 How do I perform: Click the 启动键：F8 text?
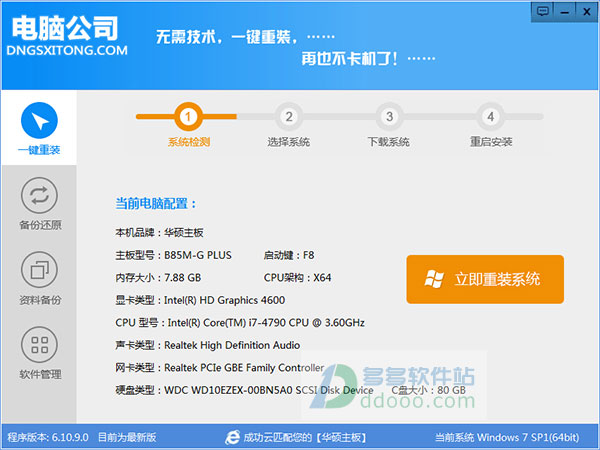289,255
